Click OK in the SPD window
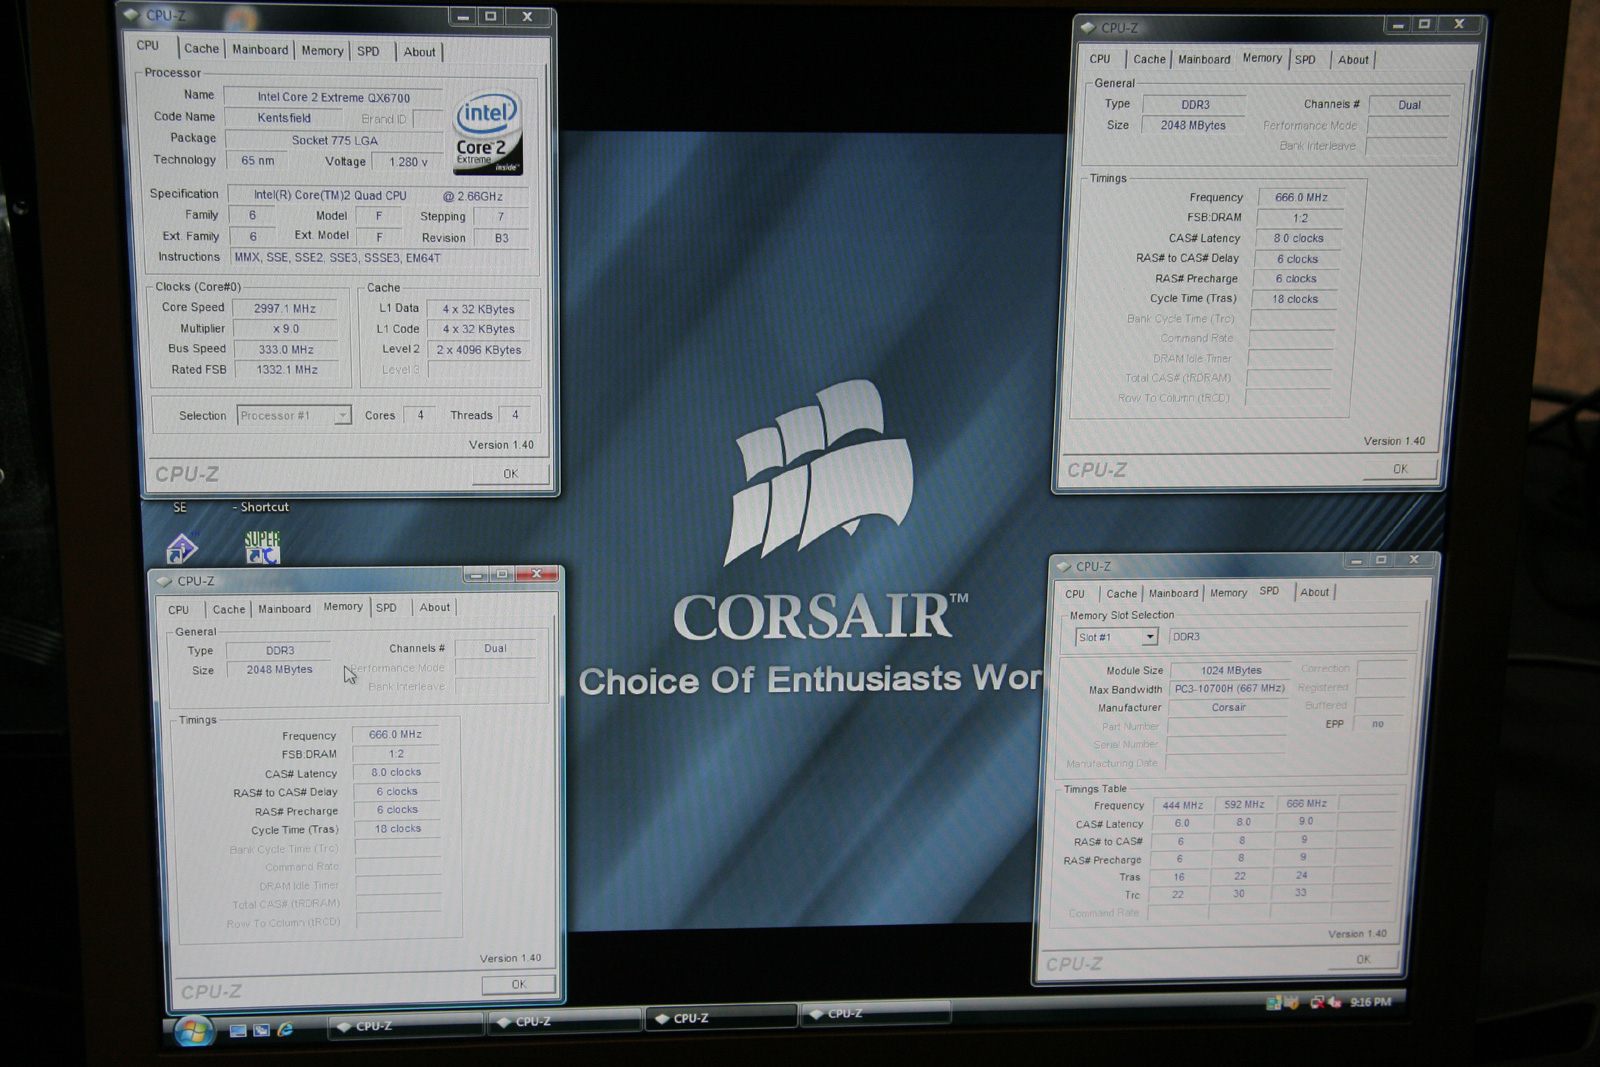1600x1067 pixels. [1363, 959]
